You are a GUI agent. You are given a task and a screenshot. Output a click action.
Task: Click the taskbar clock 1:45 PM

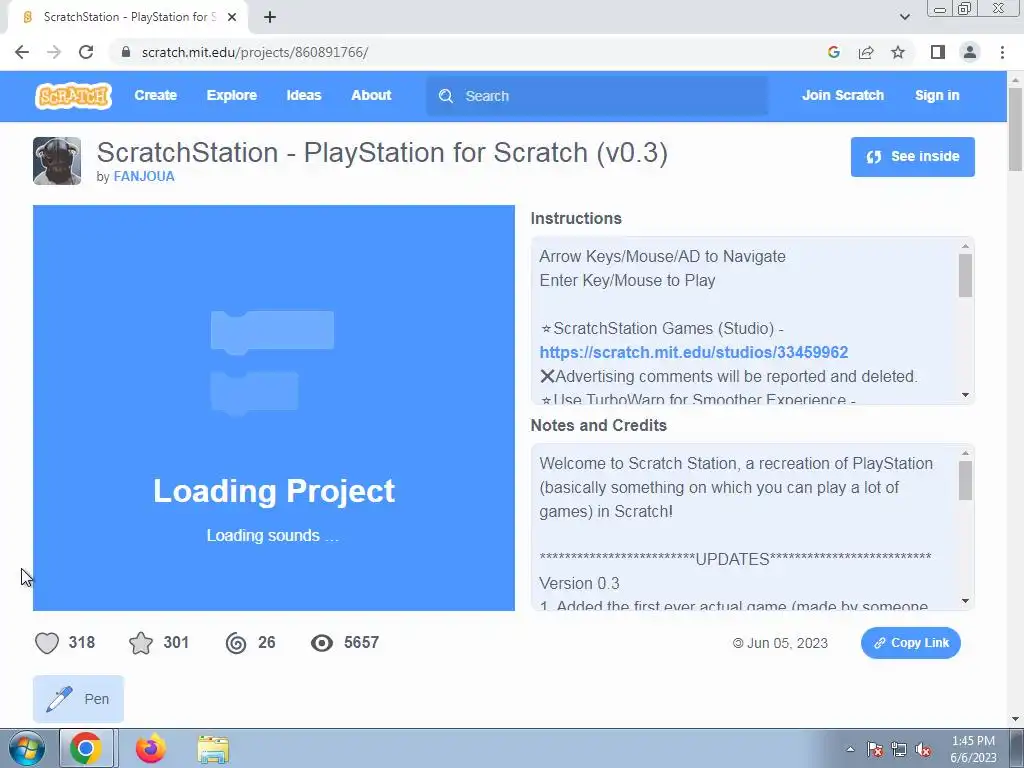pos(973,749)
